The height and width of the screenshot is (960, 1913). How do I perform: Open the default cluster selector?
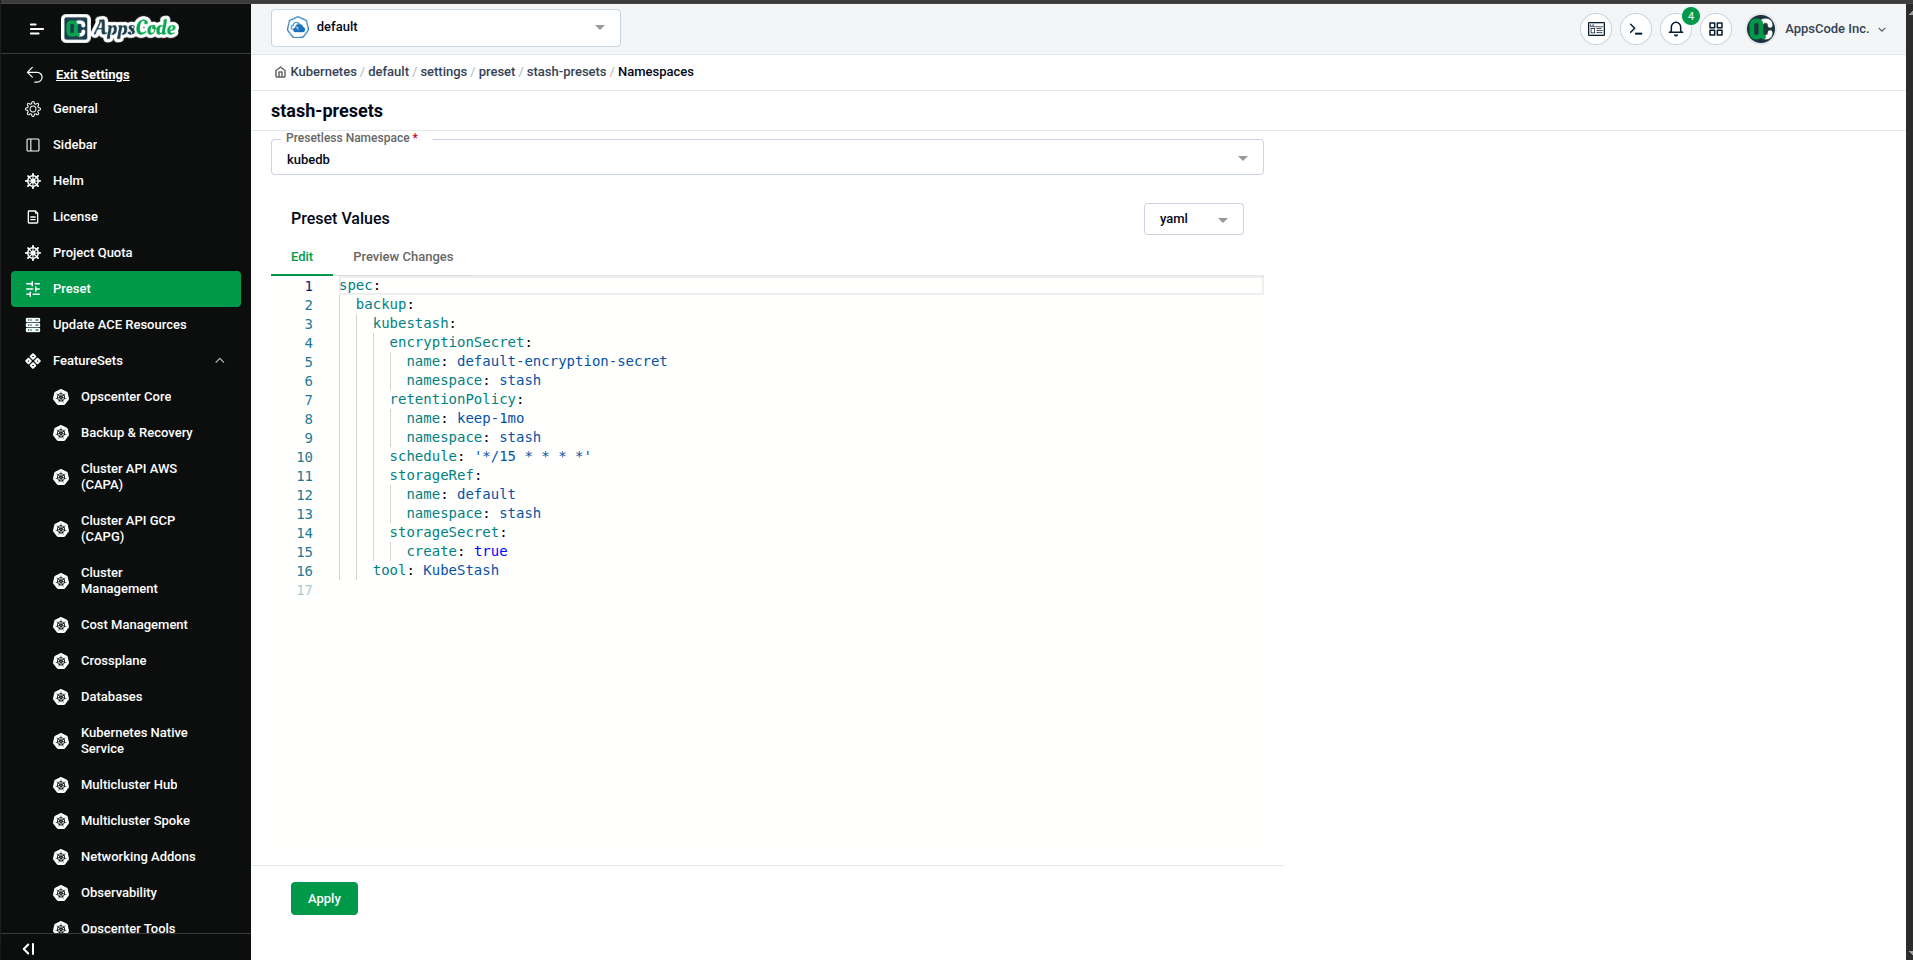[x=445, y=27]
